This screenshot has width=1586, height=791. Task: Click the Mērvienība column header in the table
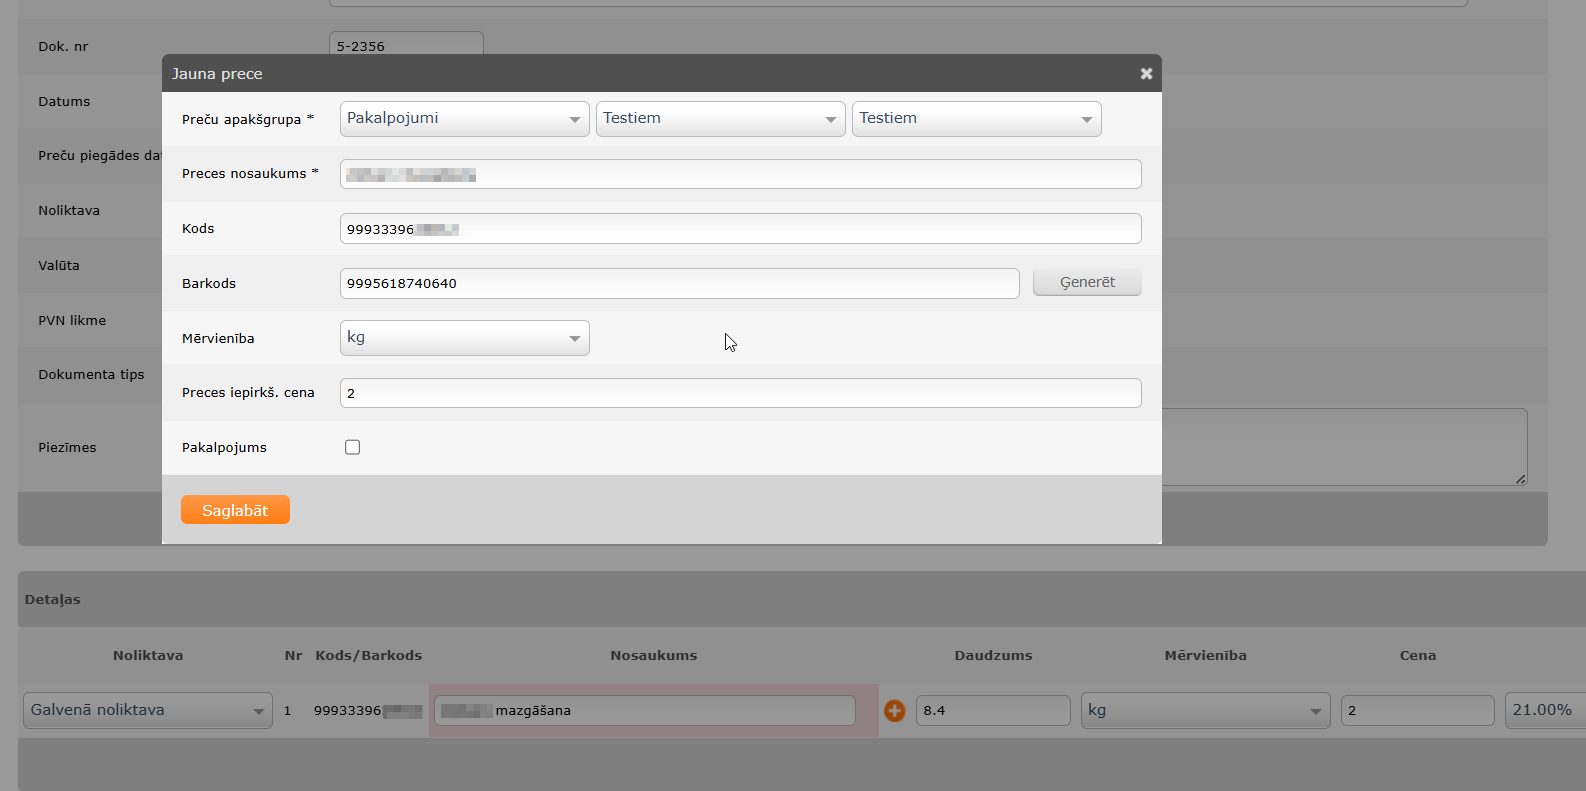coord(1206,656)
